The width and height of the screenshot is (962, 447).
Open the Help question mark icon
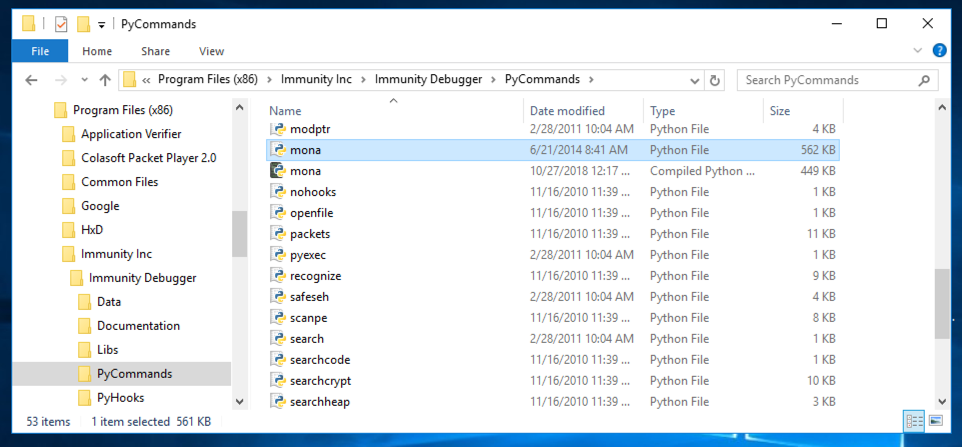pos(939,51)
